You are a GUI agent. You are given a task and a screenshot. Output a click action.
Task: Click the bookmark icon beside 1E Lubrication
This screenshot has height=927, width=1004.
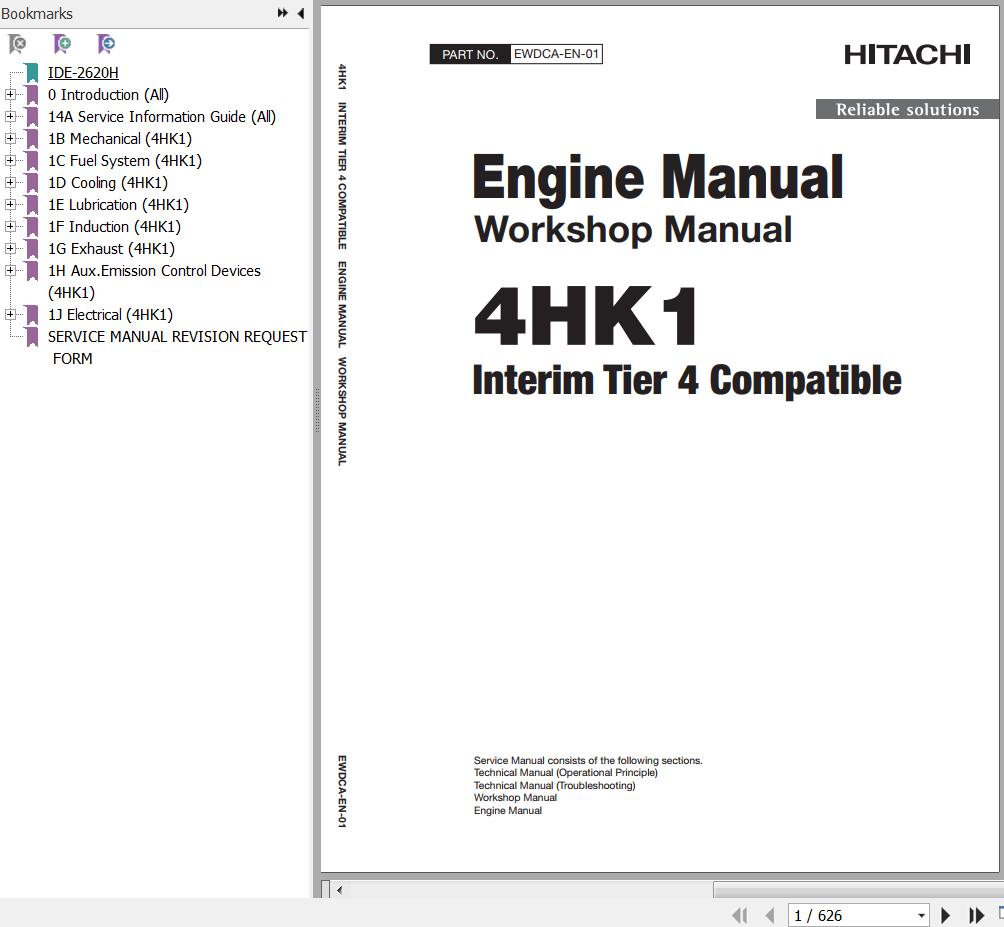tap(32, 205)
